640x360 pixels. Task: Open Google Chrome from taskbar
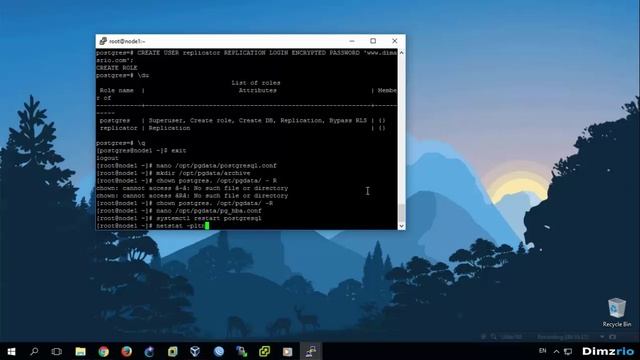pyautogui.click(x=103, y=351)
